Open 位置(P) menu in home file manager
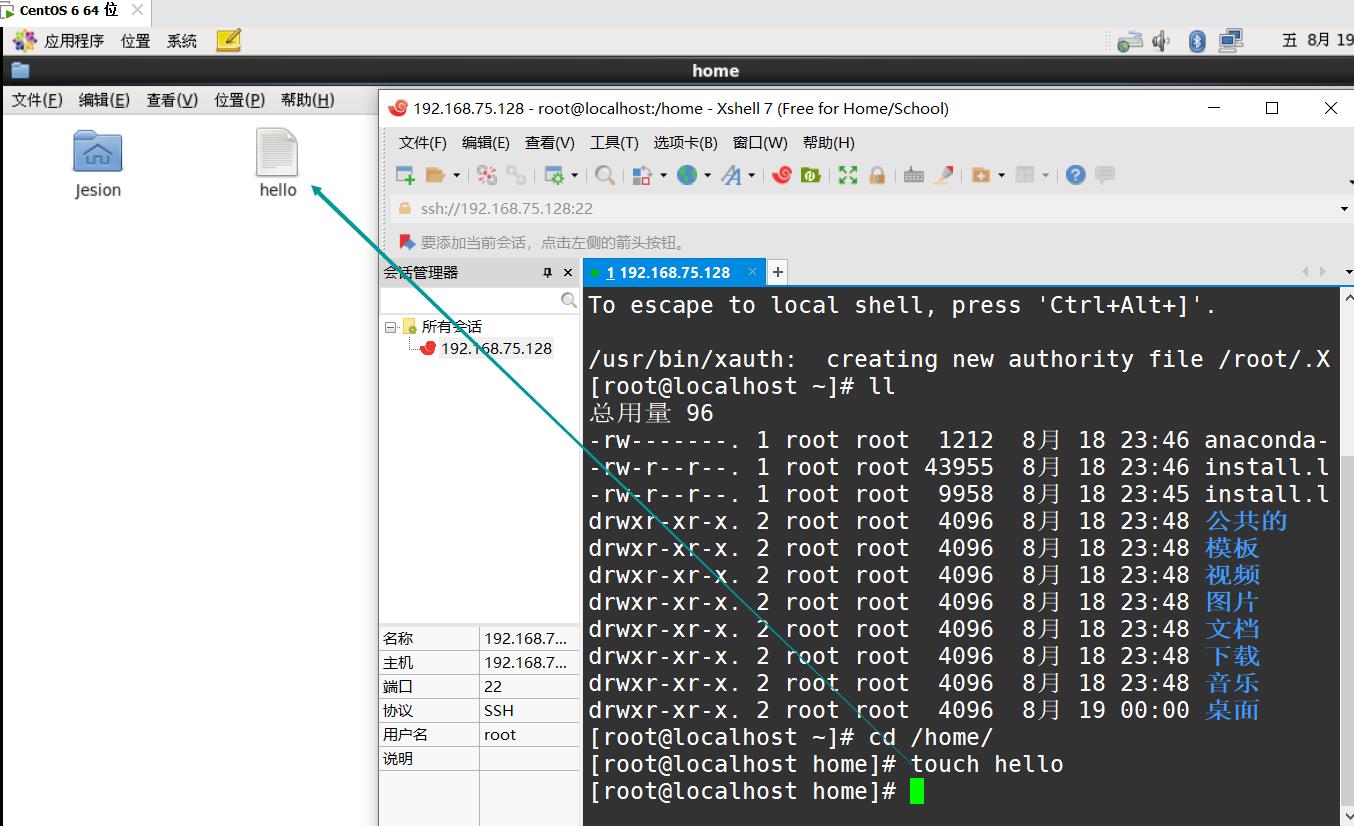 [x=239, y=100]
